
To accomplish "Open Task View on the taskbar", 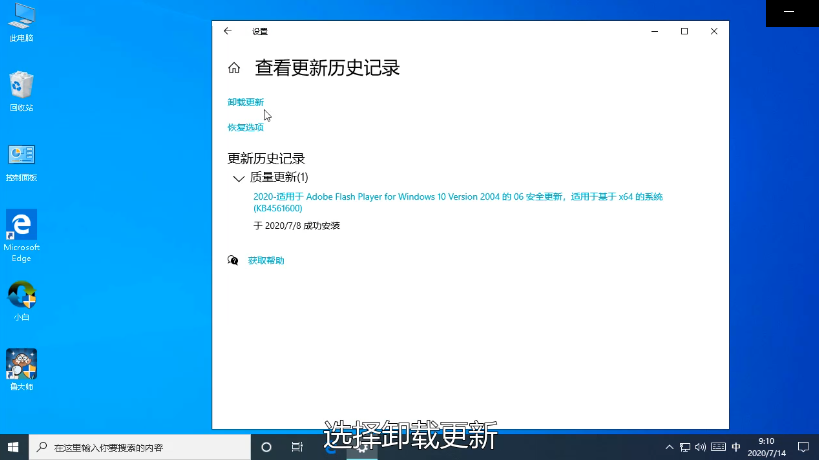I will tap(297, 446).
